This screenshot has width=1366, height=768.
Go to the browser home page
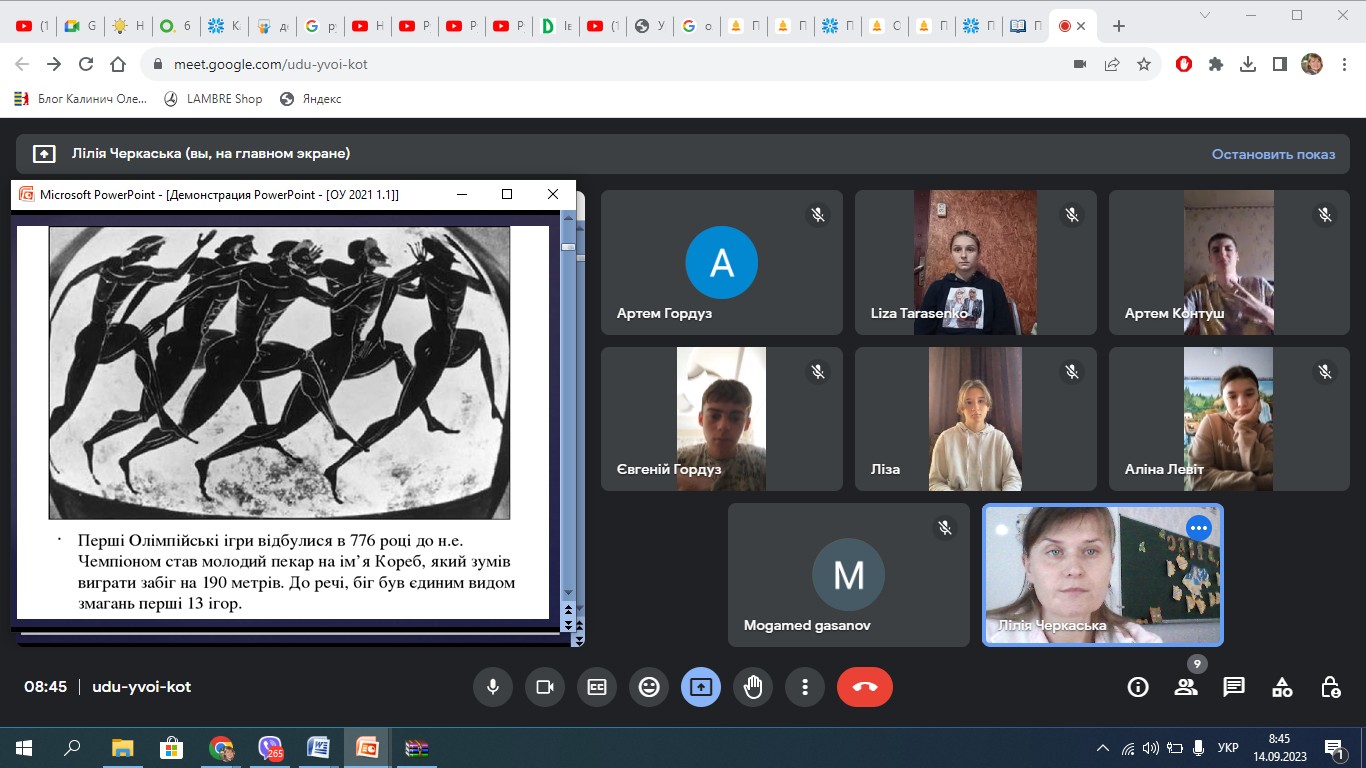(x=118, y=64)
